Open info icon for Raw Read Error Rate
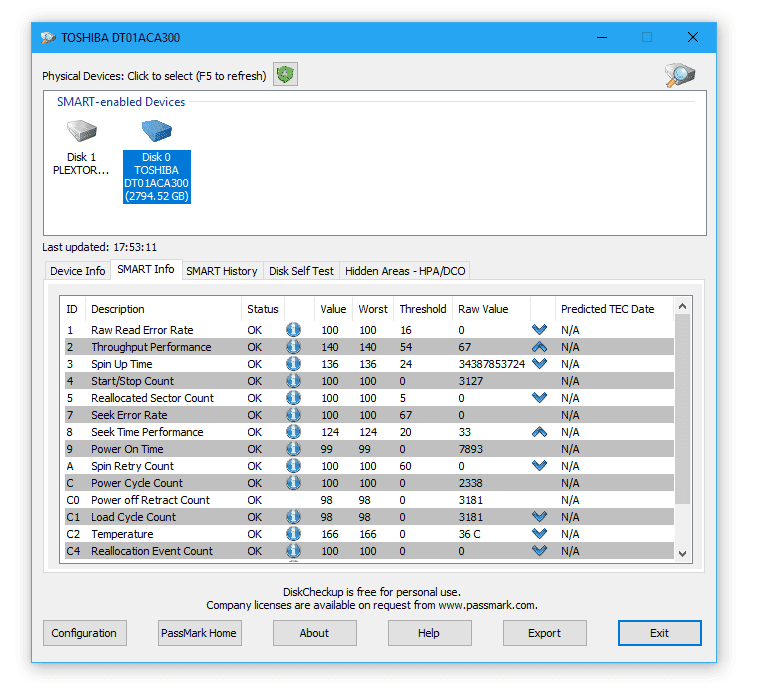 293,330
